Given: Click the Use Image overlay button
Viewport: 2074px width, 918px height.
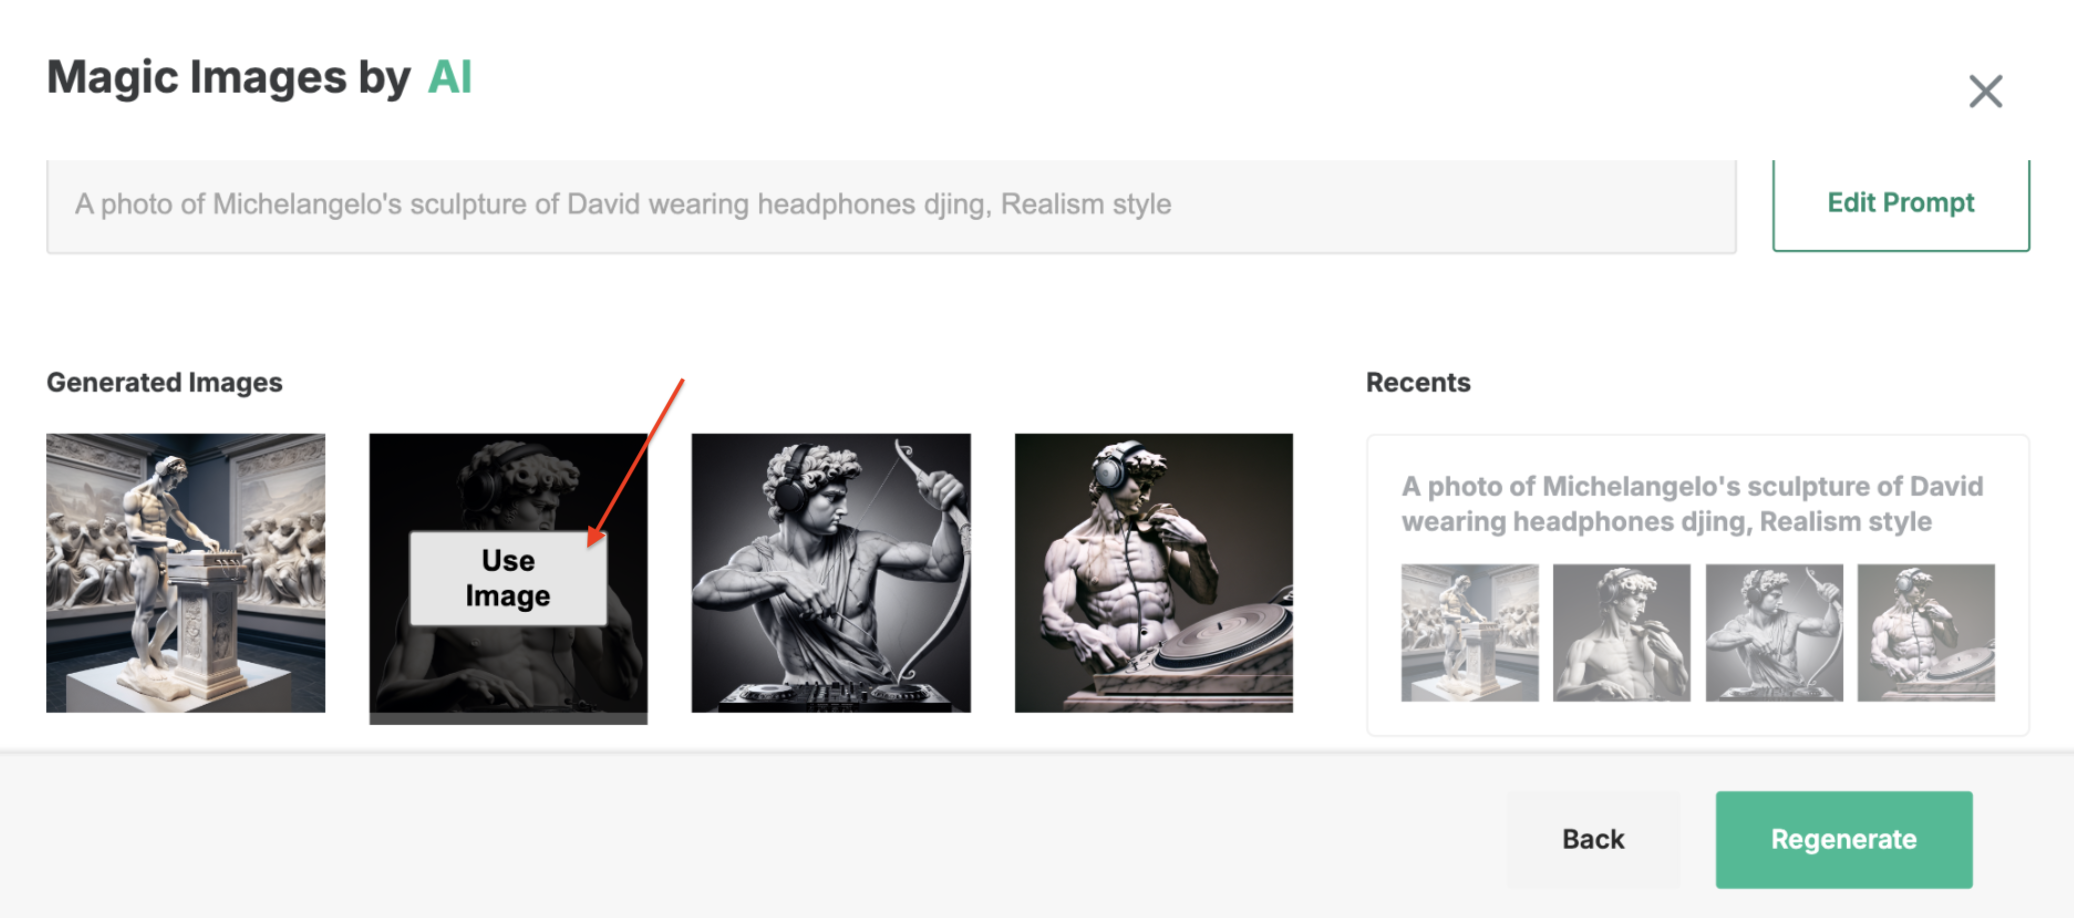Looking at the screenshot, I should pyautogui.click(x=508, y=578).
